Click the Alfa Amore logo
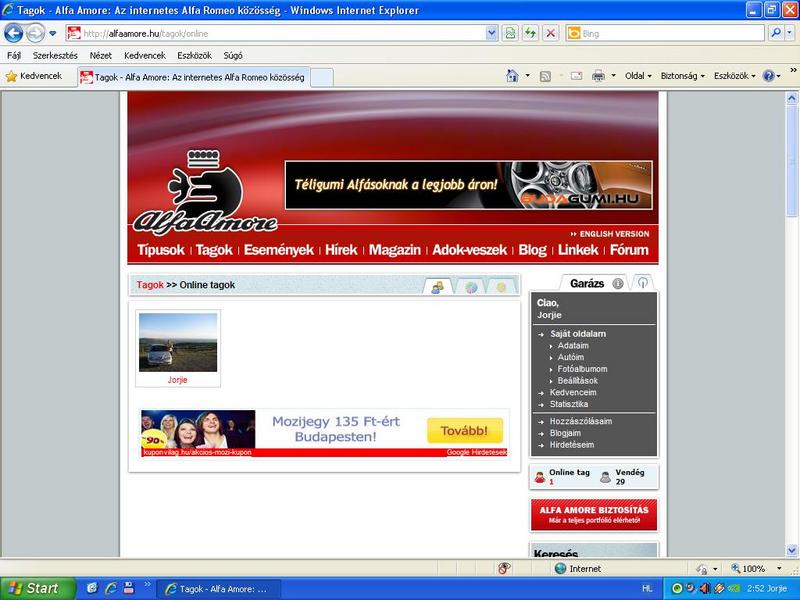The height and width of the screenshot is (600, 800). pos(205,192)
